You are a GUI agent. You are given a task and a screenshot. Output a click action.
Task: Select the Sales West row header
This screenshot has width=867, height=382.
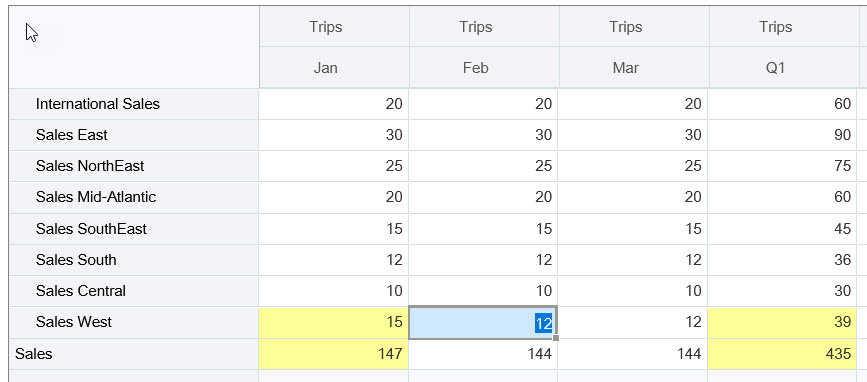click(134, 322)
